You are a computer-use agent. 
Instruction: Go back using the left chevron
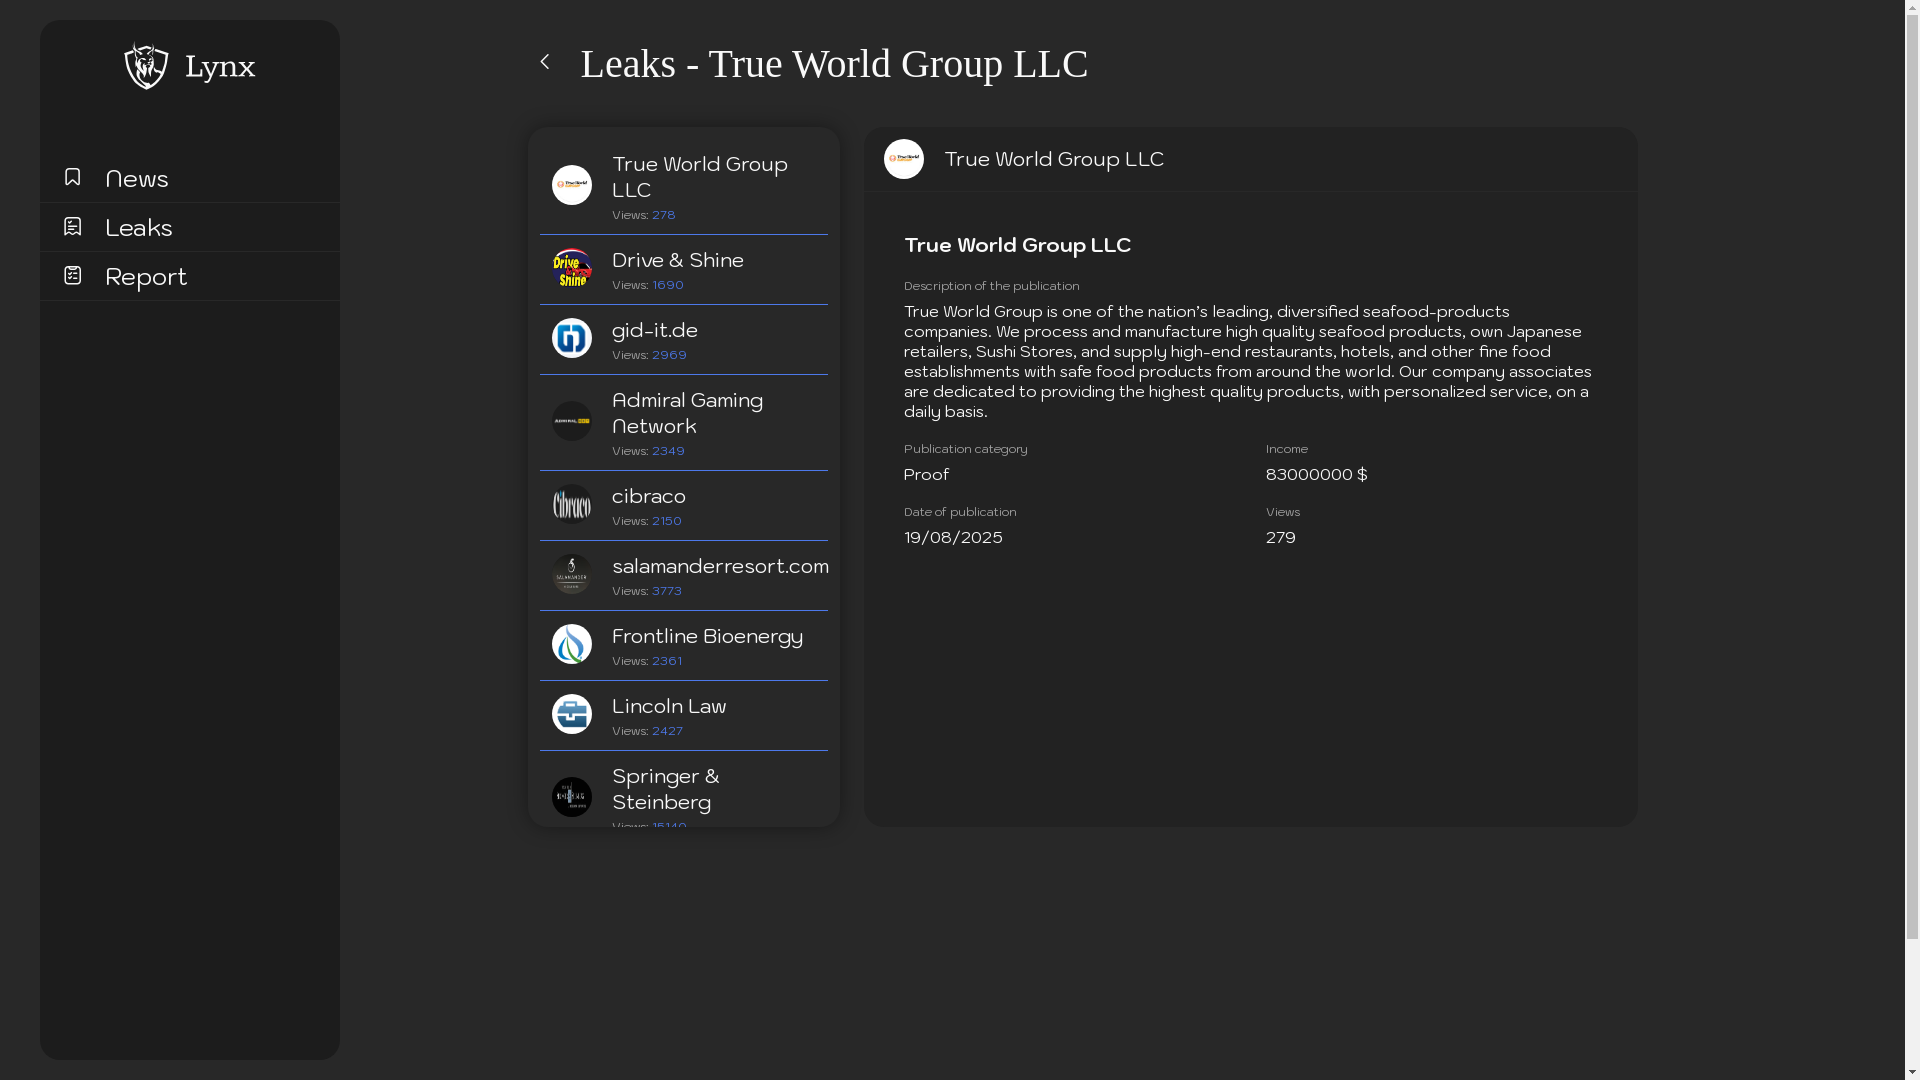pyautogui.click(x=545, y=62)
